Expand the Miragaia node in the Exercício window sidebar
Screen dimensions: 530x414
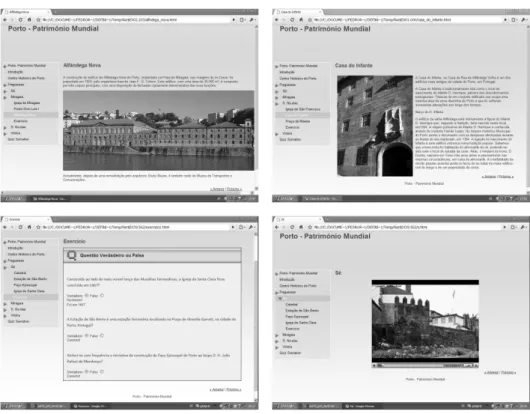pyautogui.click(x=5, y=304)
